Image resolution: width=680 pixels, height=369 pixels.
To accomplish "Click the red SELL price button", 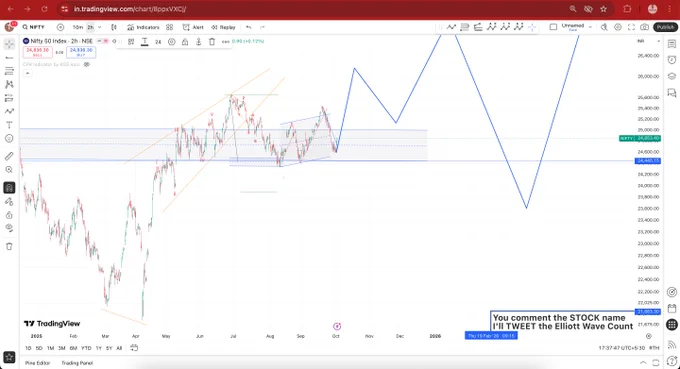I will pos(37,52).
